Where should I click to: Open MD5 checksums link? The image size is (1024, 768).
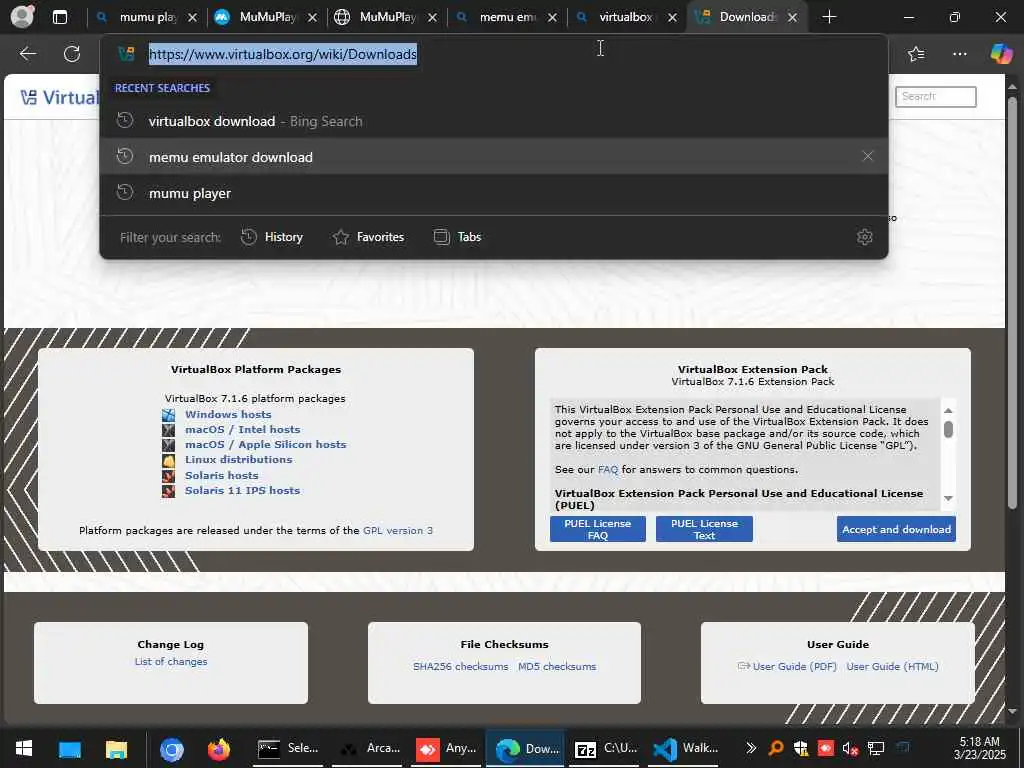(557, 666)
